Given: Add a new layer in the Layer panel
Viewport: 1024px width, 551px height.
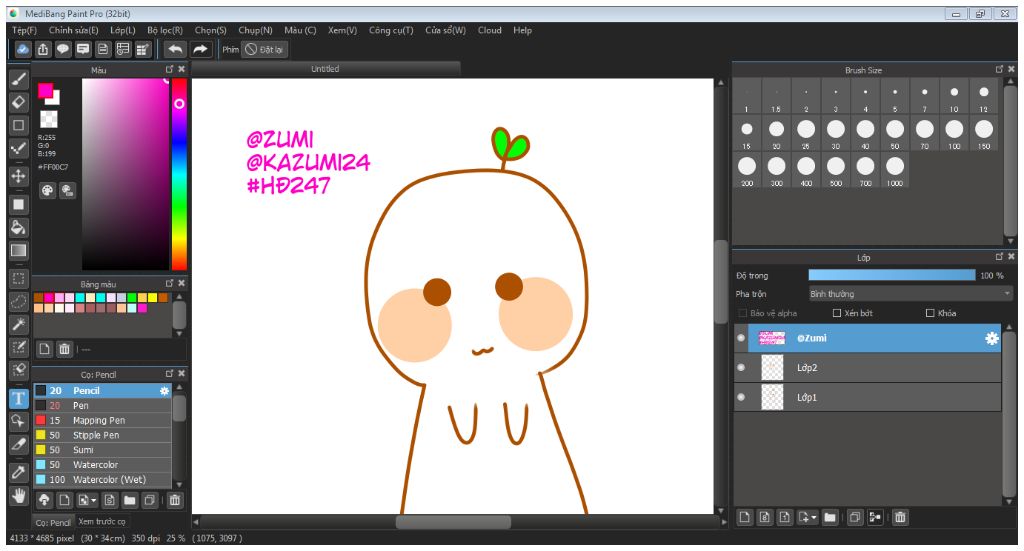Looking at the screenshot, I should click(x=744, y=518).
